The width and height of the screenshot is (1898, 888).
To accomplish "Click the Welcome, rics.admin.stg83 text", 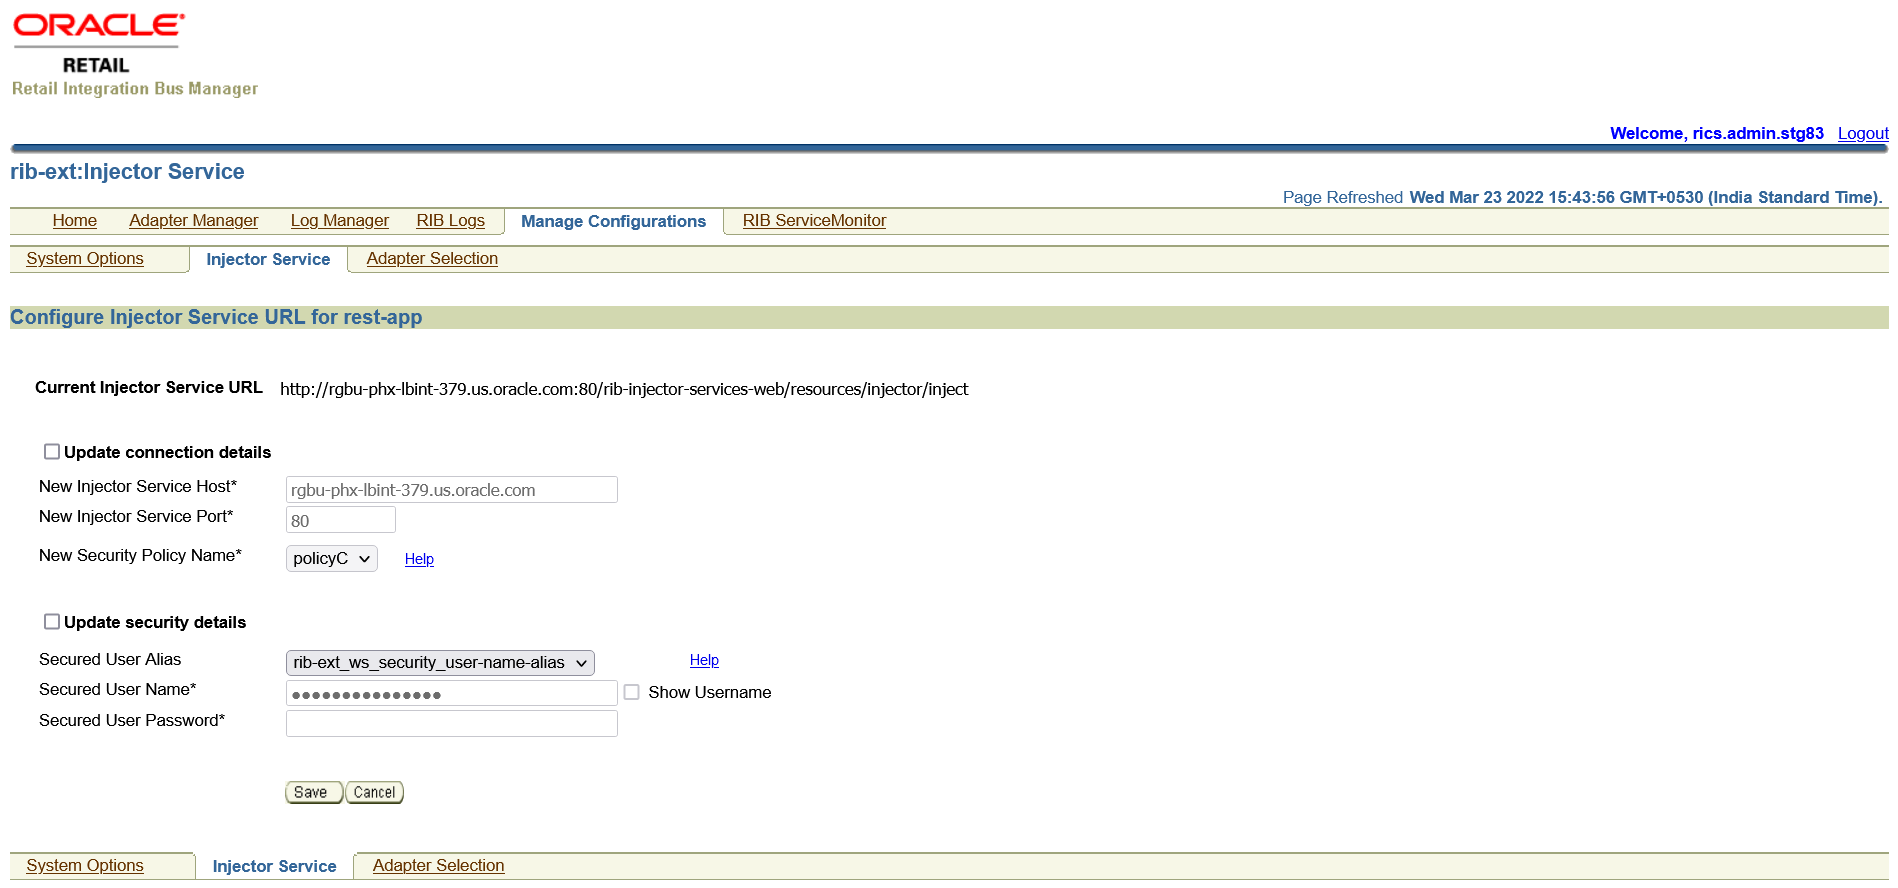I will [1716, 133].
